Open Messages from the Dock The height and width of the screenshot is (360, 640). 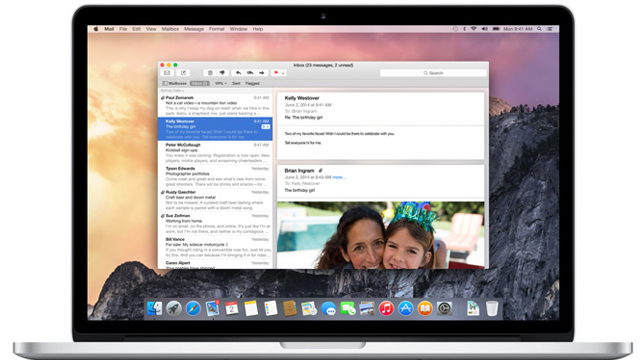tap(328, 309)
